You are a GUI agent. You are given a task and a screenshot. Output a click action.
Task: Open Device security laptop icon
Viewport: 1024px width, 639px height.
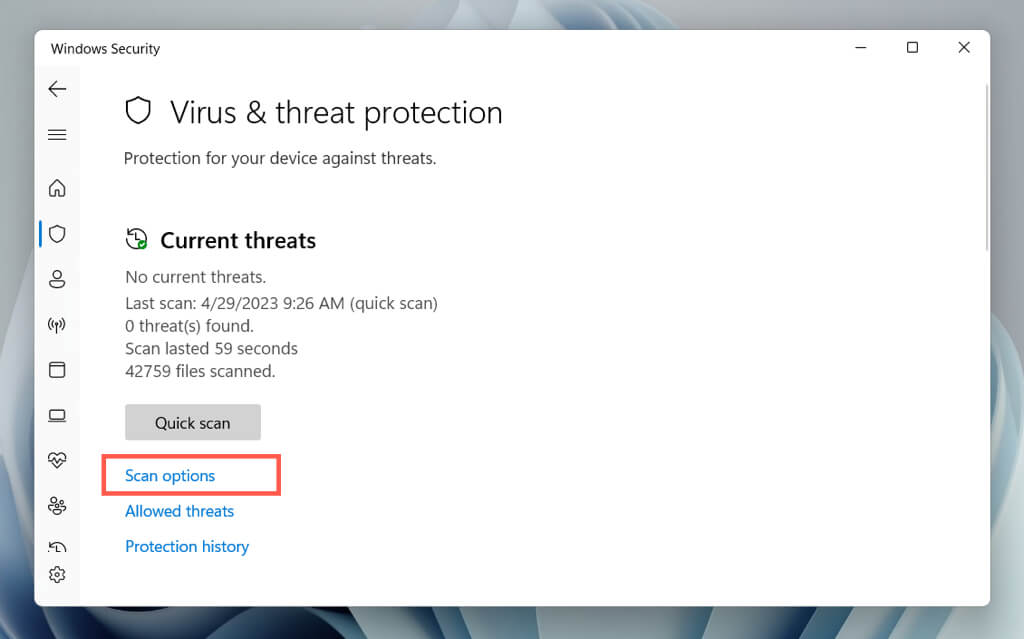(57, 415)
